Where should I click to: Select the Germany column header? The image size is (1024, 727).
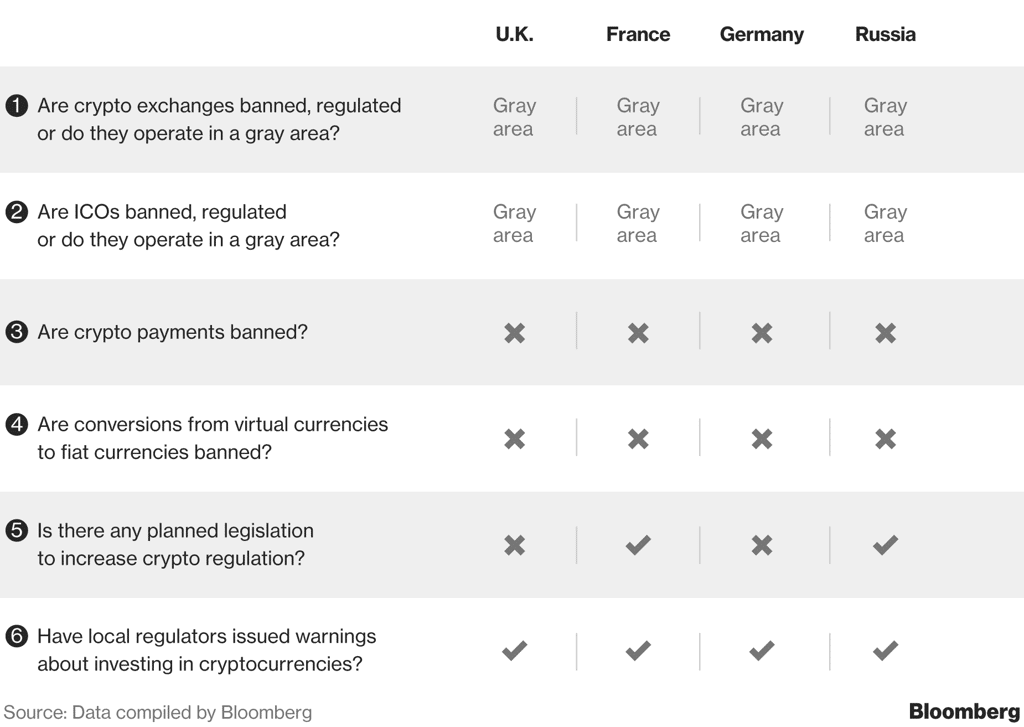coord(761,34)
